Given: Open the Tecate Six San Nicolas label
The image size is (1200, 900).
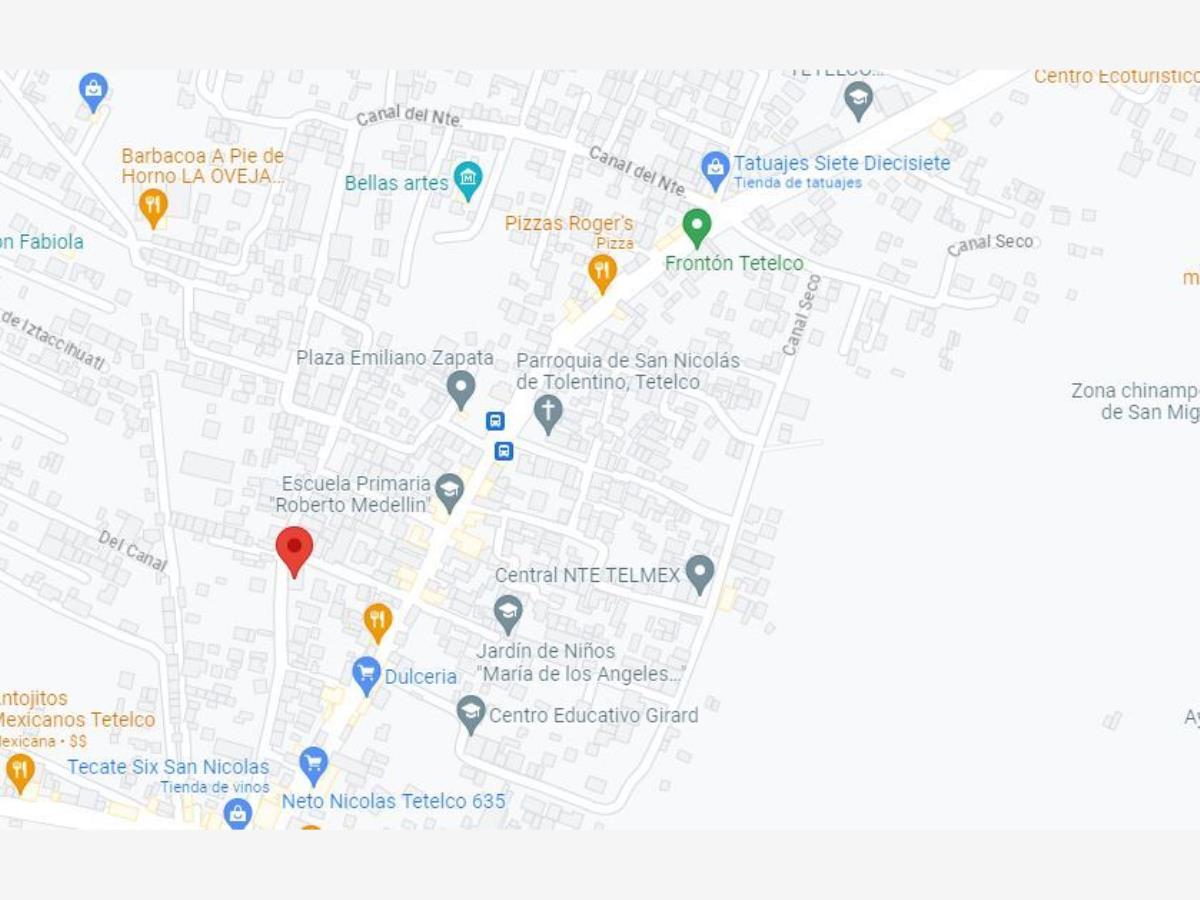Looking at the screenshot, I should tap(168, 767).
